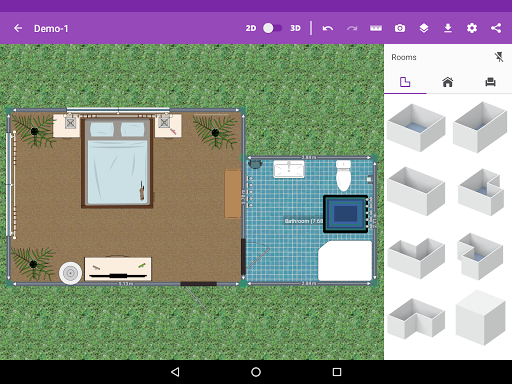Select the toilet in the bathroom
The width and height of the screenshot is (512, 384).
[x=343, y=175]
